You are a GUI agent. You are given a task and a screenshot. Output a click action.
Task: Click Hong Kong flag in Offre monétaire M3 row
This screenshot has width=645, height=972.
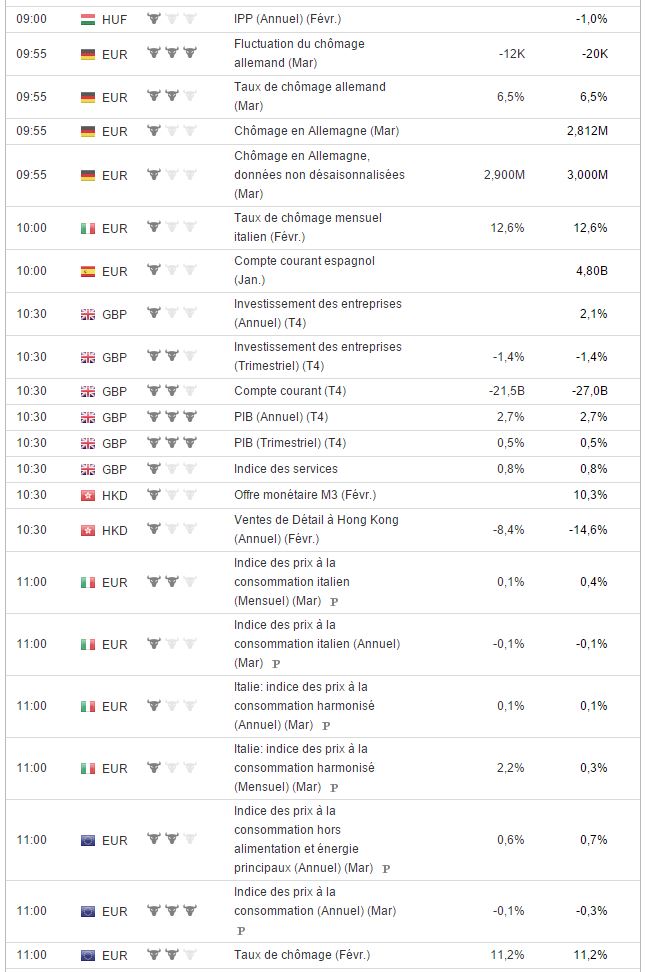tap(87, 495)
